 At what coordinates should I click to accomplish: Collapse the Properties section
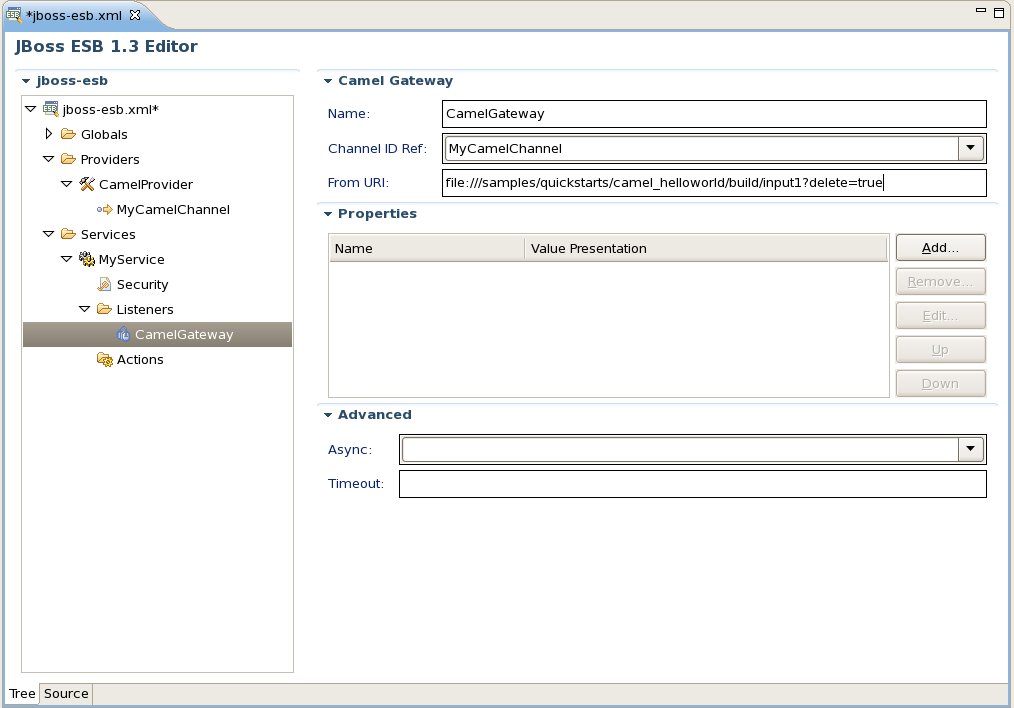click(x=328, y=214)
